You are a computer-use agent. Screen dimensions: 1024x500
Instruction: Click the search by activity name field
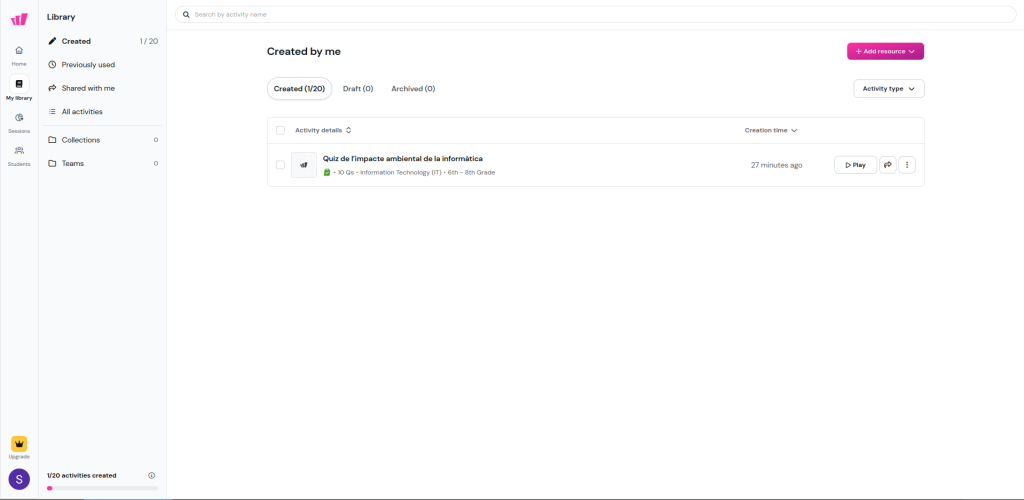coord(600,15)
